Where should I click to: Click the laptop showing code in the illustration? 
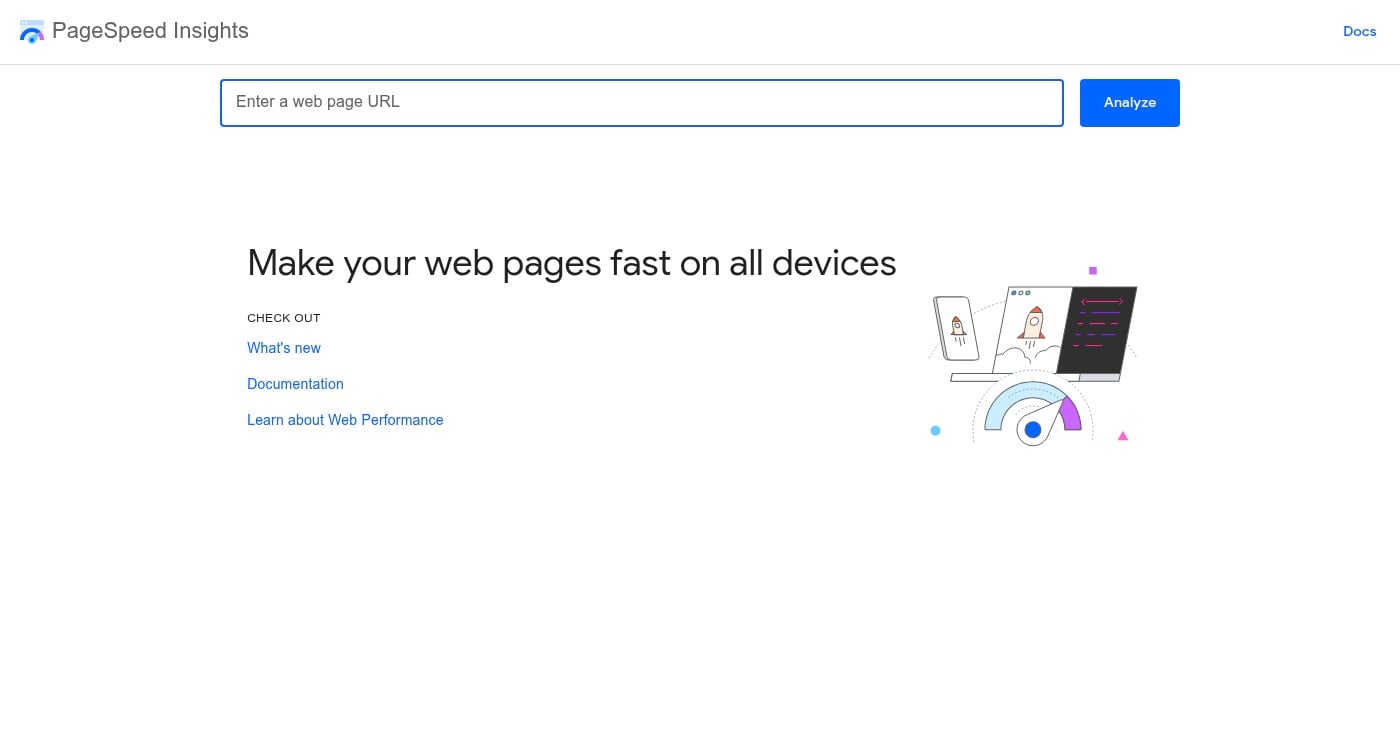point(1098,325)
